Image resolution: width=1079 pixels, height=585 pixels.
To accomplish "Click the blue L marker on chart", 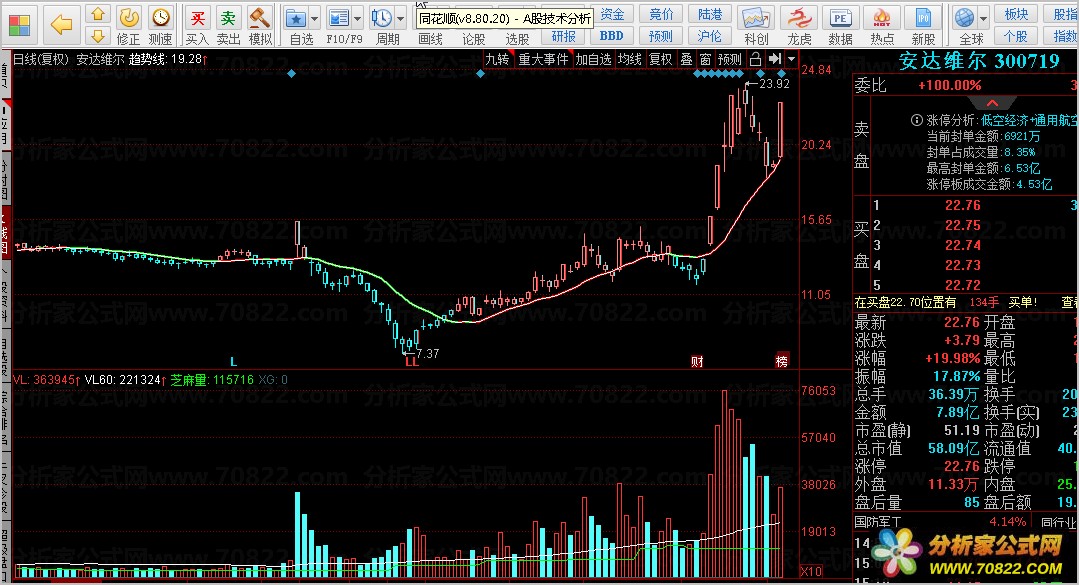I will (x=233, y=361).
